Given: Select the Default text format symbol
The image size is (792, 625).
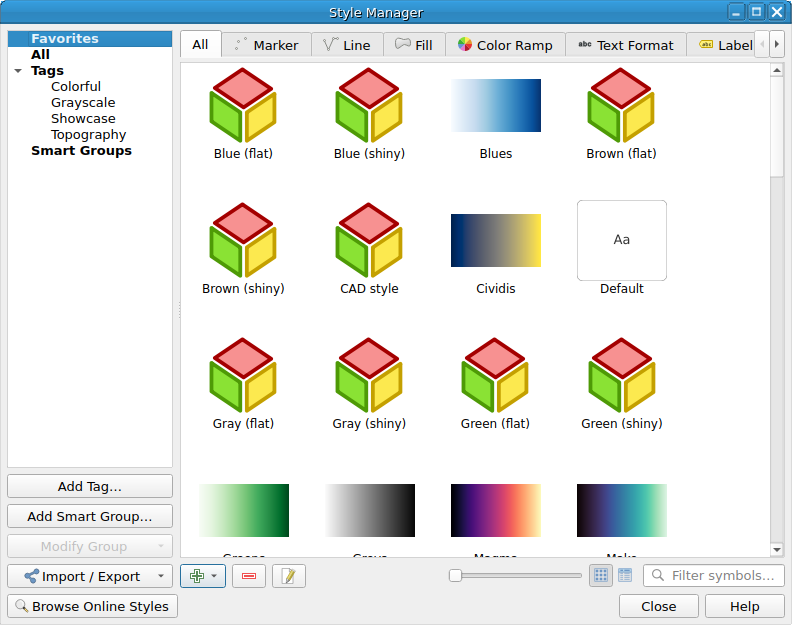Looking at the screenshot, I should [x=622, y=240].
